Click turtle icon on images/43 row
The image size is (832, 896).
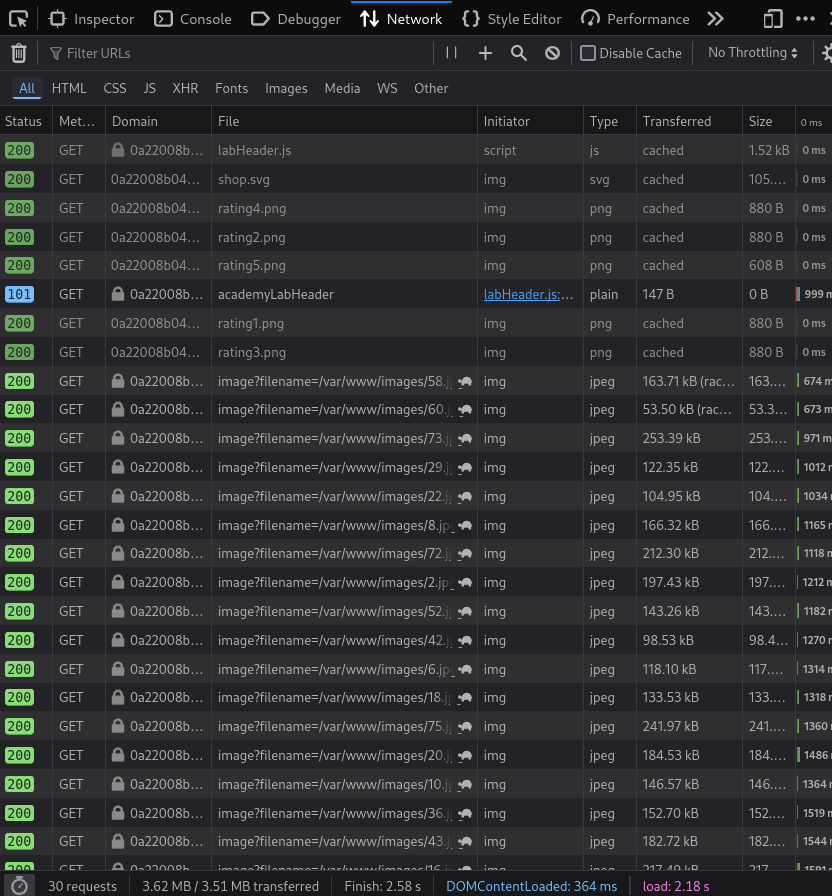point(465,841)
